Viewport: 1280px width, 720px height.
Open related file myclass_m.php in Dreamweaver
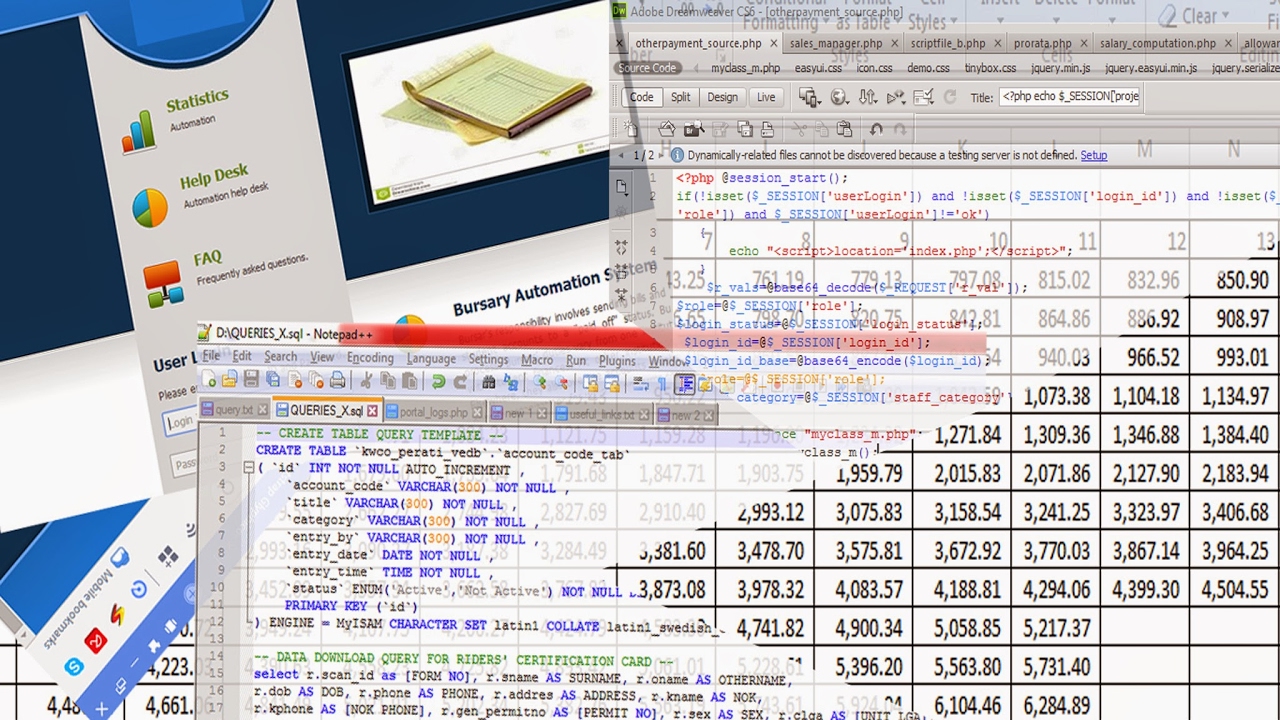tap(745, 68)
